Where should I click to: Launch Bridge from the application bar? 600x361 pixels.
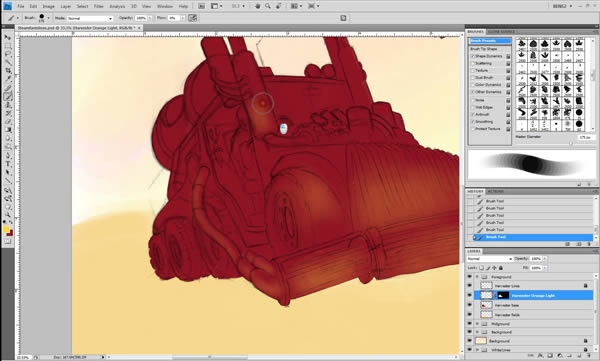coord(202,6)
